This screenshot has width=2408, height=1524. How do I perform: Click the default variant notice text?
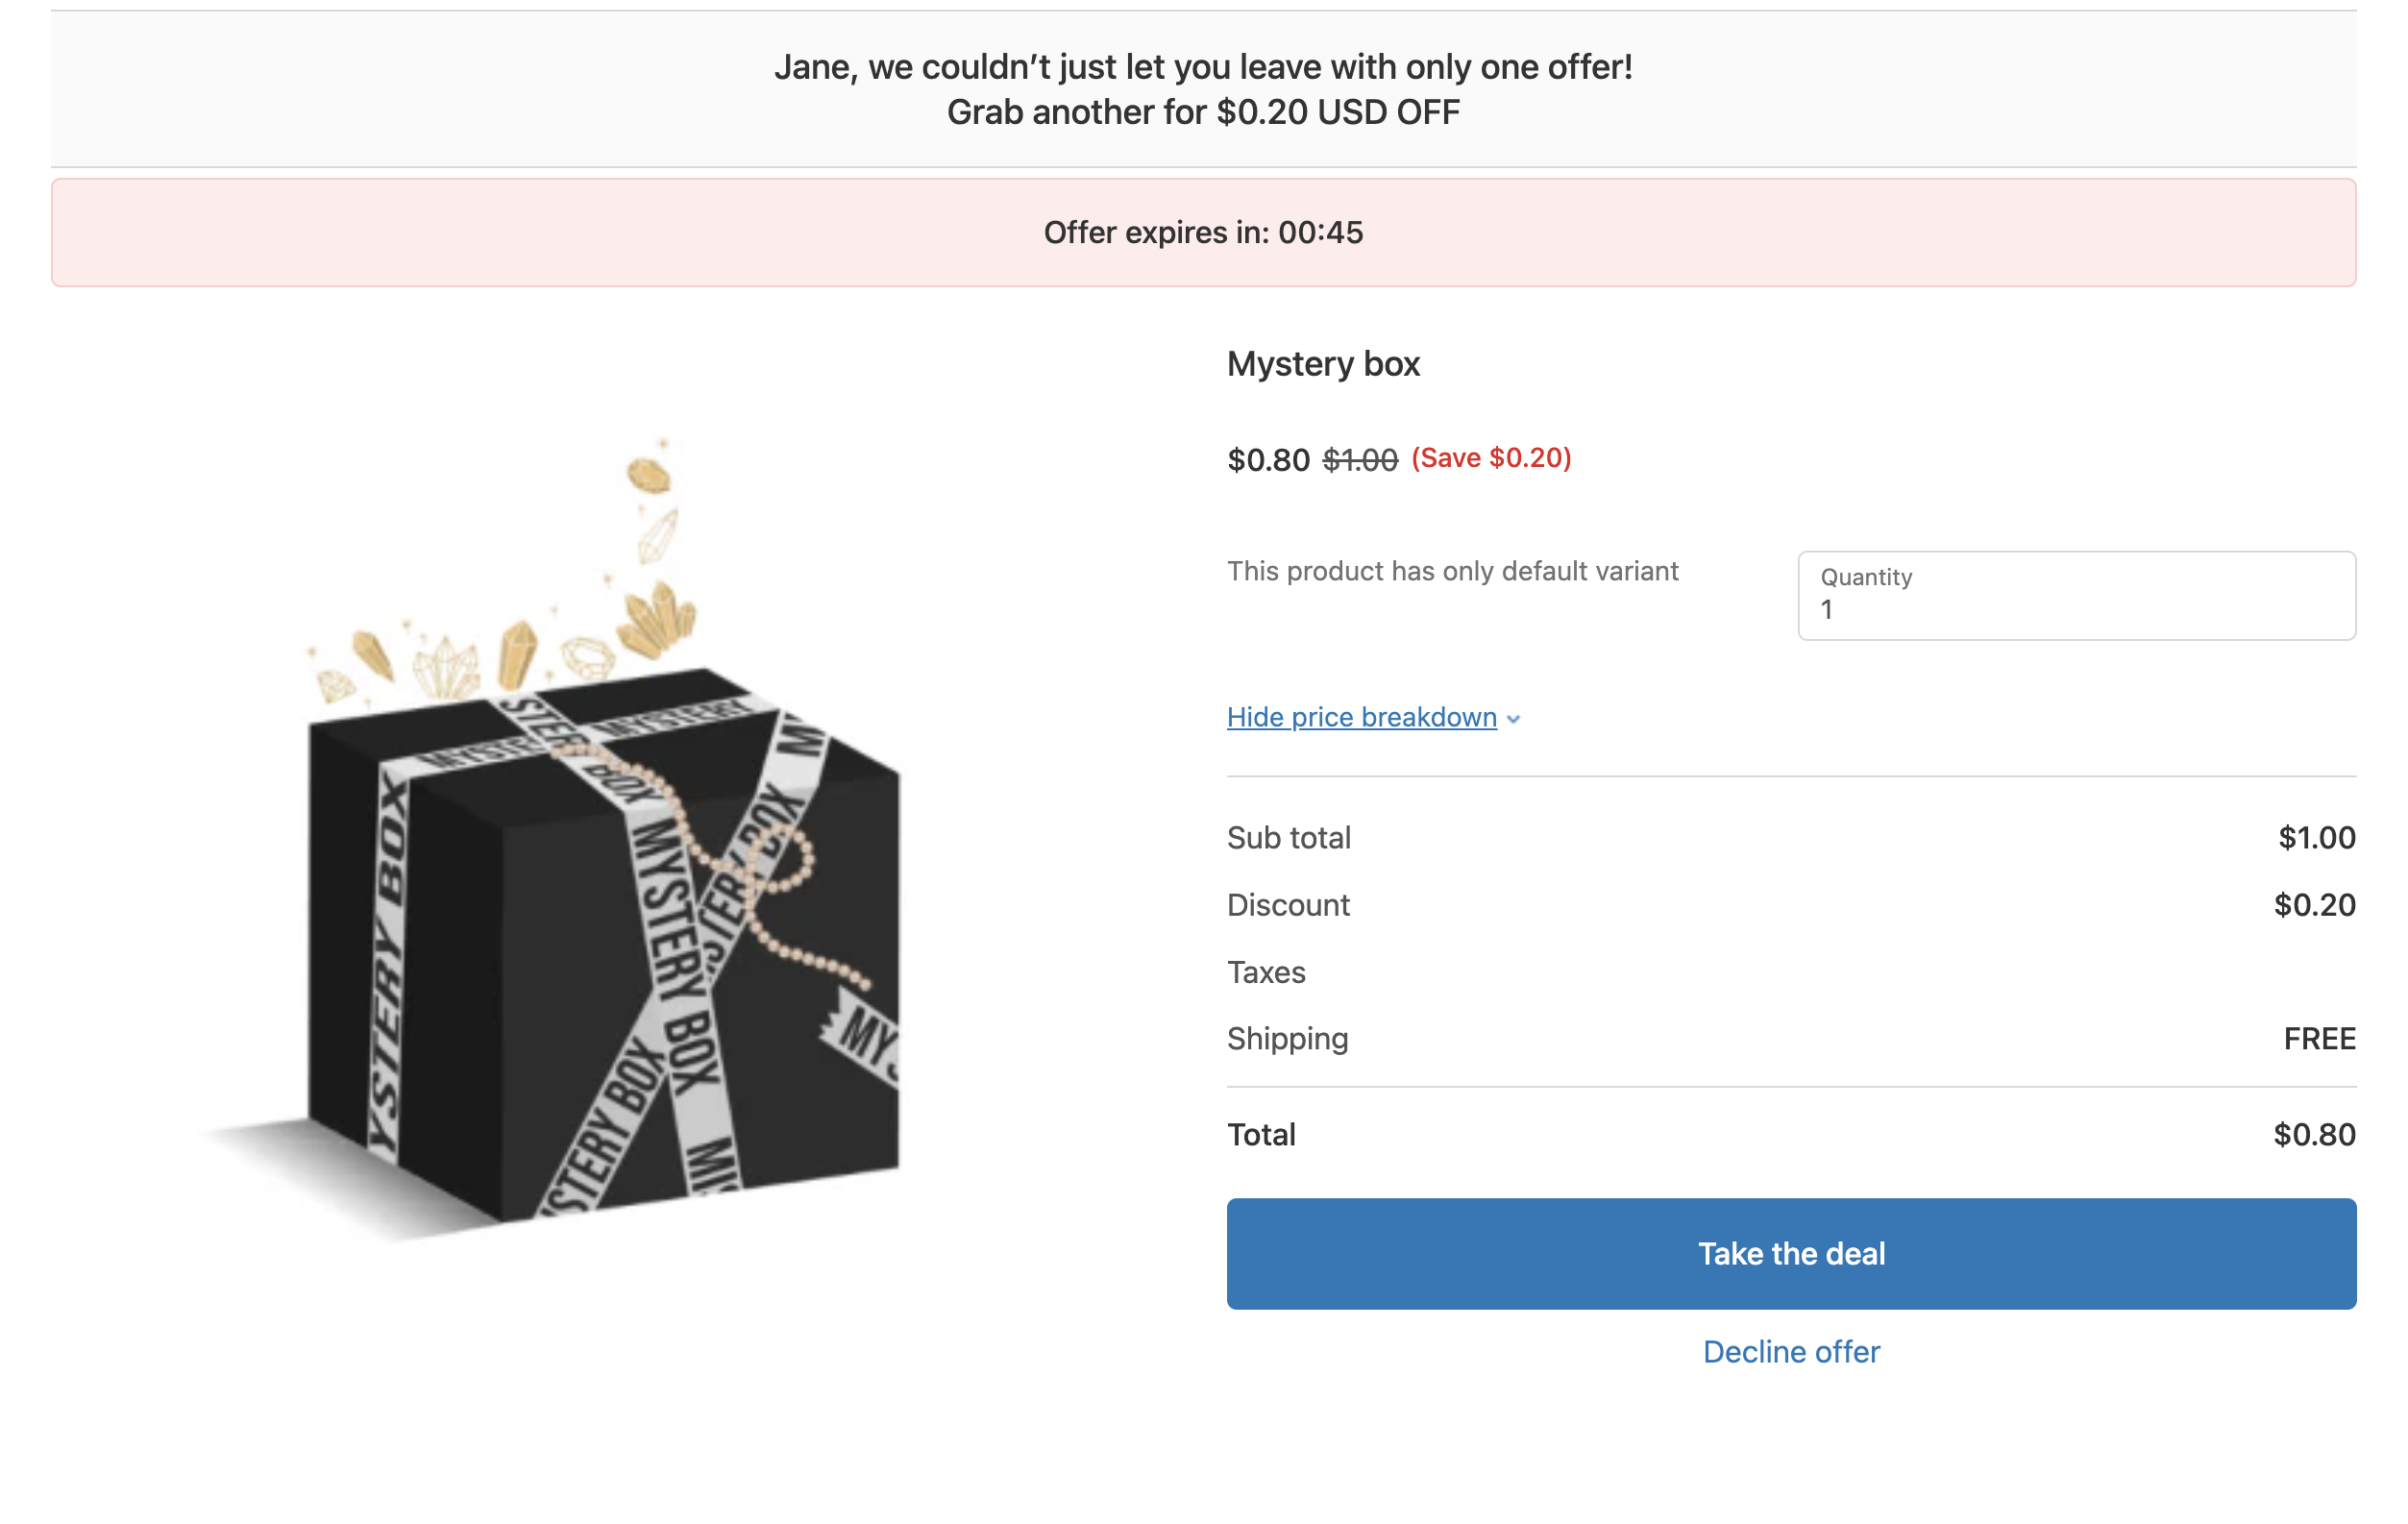(1452, 571)
